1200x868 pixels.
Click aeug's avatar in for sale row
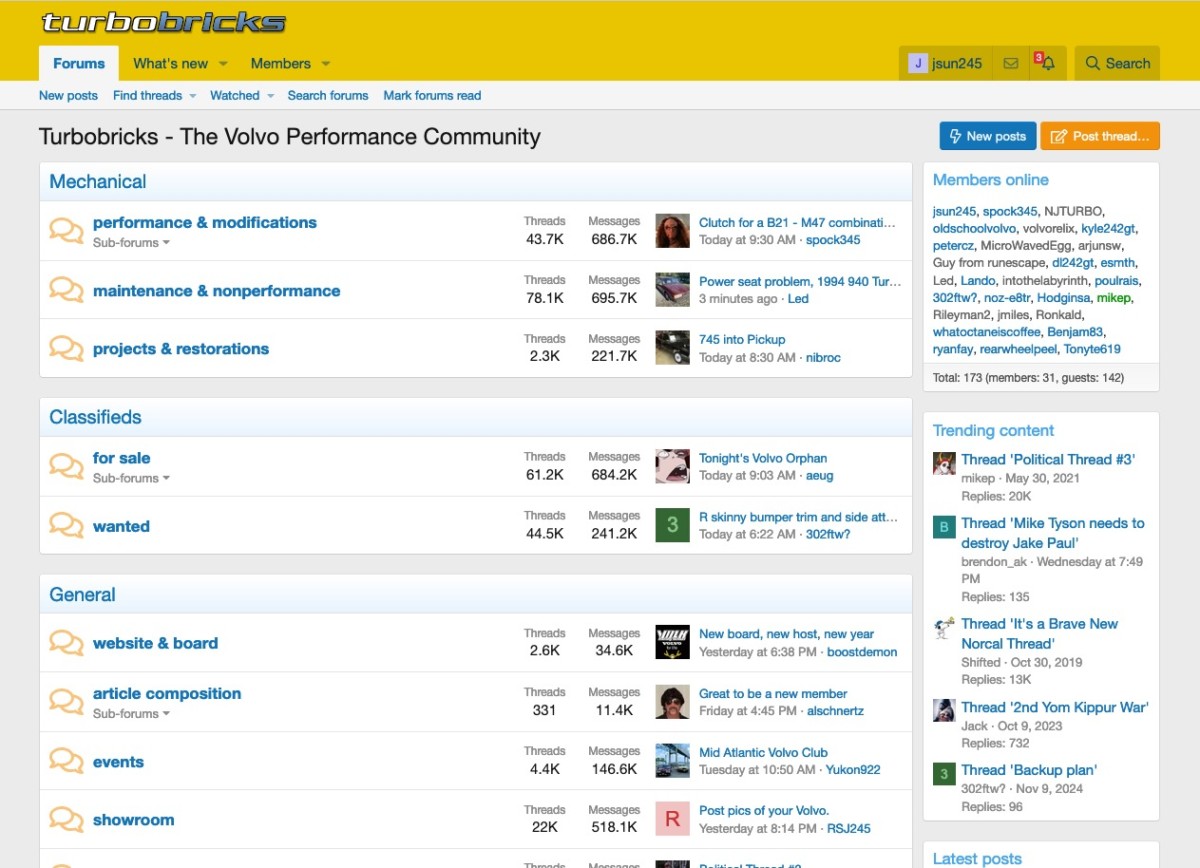click(x=672, y=466)
